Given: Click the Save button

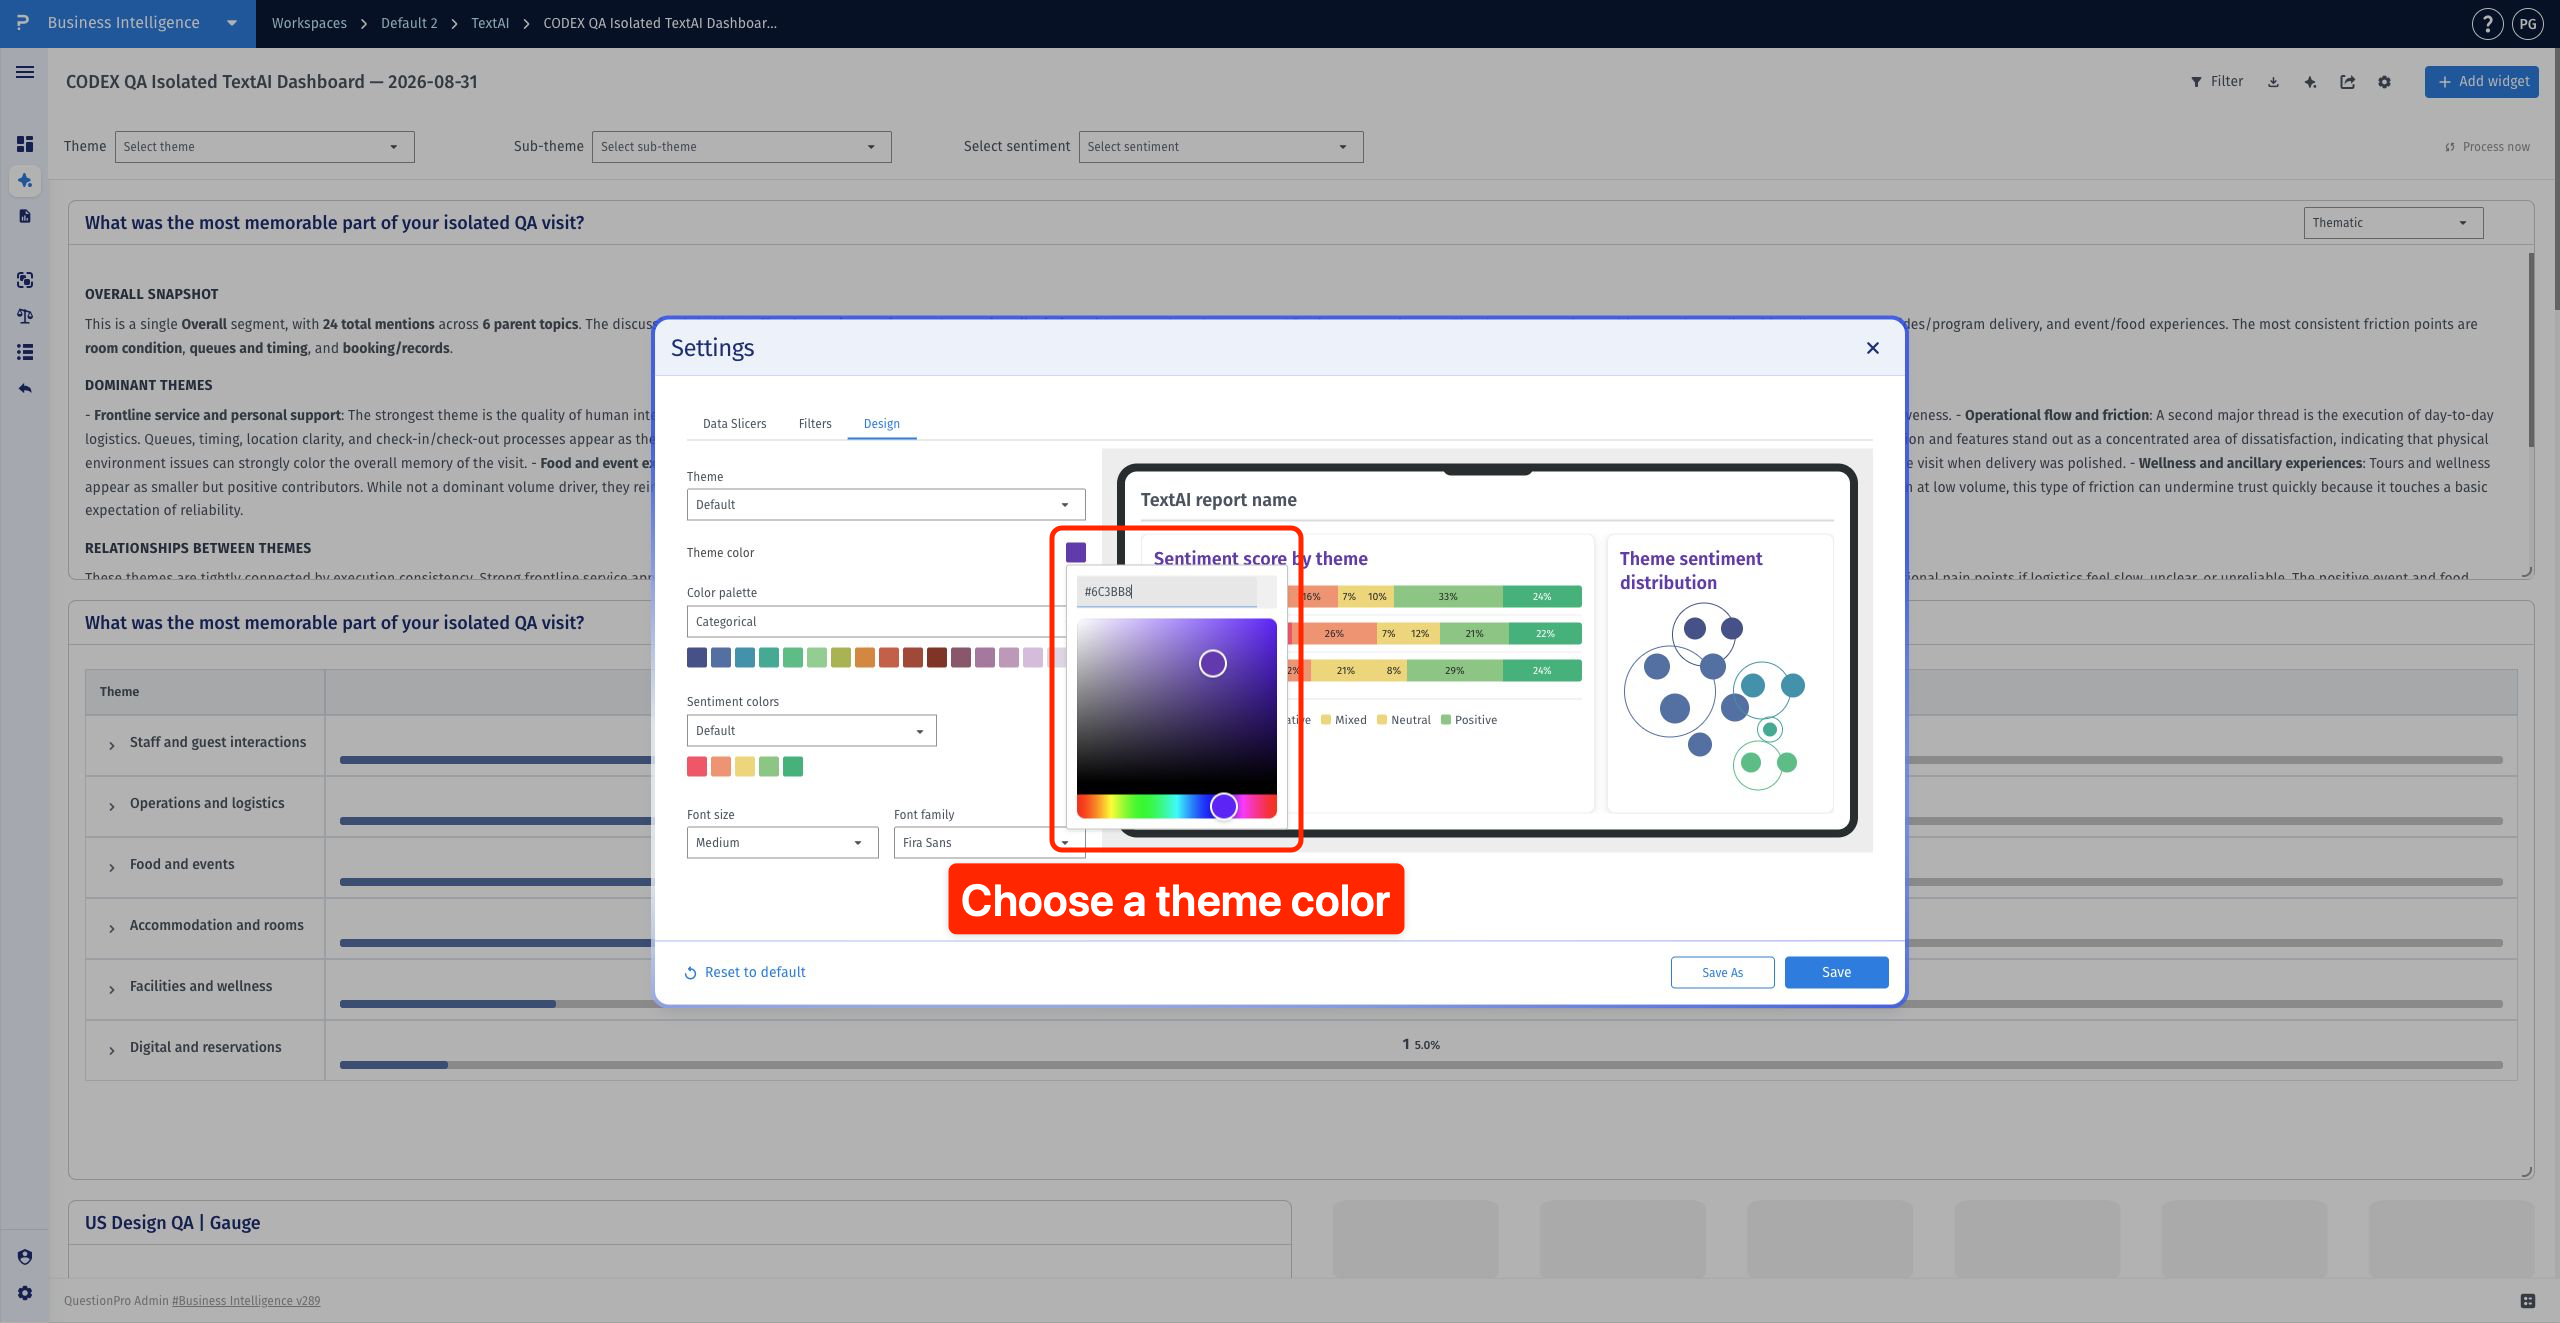Looking at the screenshot, I should (x=1836, y=972).
